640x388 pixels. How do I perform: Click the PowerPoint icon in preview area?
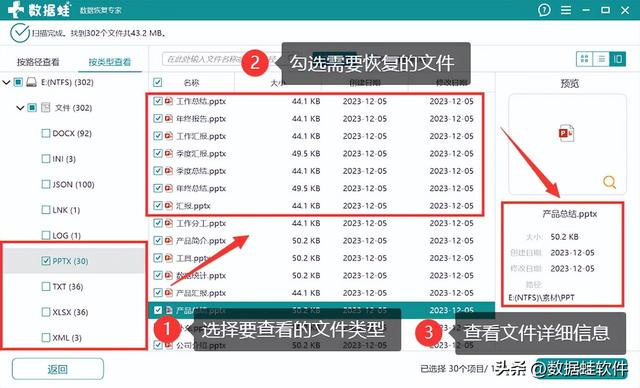coord(566,133)
